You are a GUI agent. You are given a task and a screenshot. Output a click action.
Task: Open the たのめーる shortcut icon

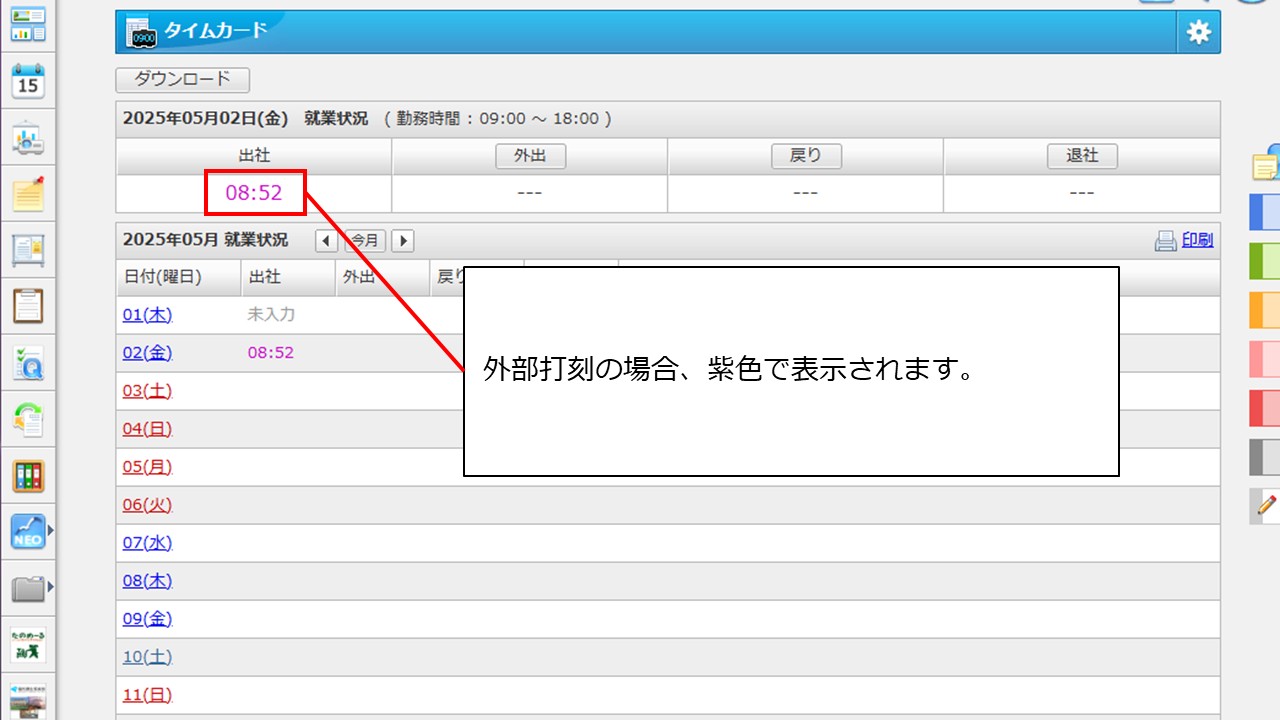coord(28,645)
